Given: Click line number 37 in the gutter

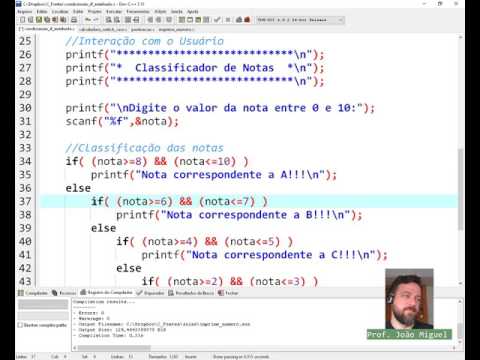Looking at the screenshot, I should [x=25, y=201].
